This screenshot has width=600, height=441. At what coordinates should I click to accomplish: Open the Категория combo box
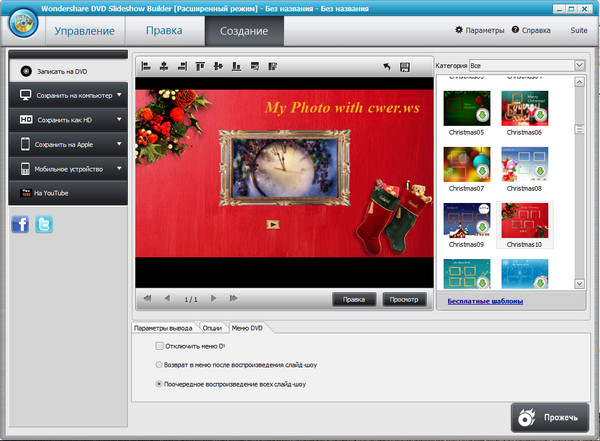click(527, 65)
